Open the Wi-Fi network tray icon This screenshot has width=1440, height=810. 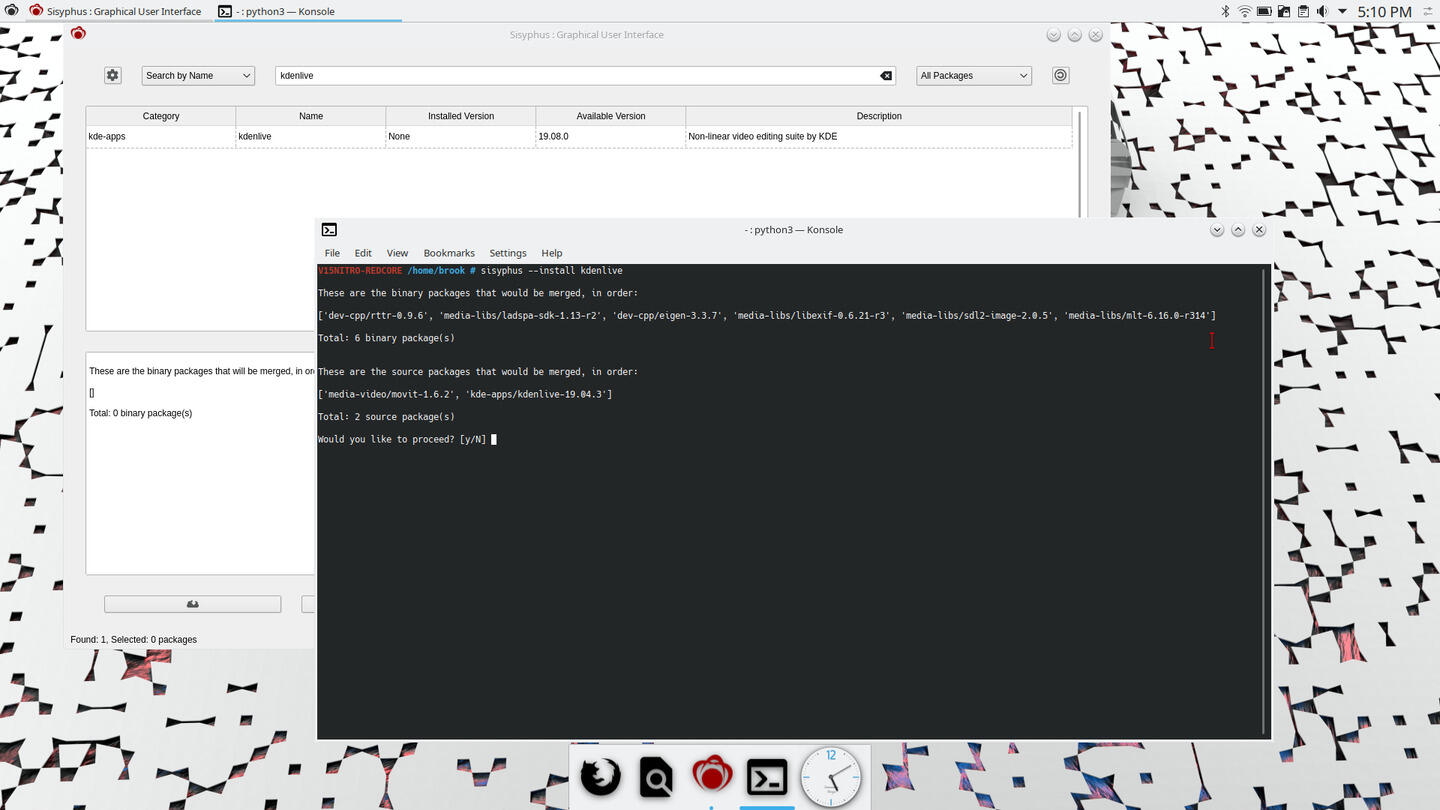(x=1245, y=11)
